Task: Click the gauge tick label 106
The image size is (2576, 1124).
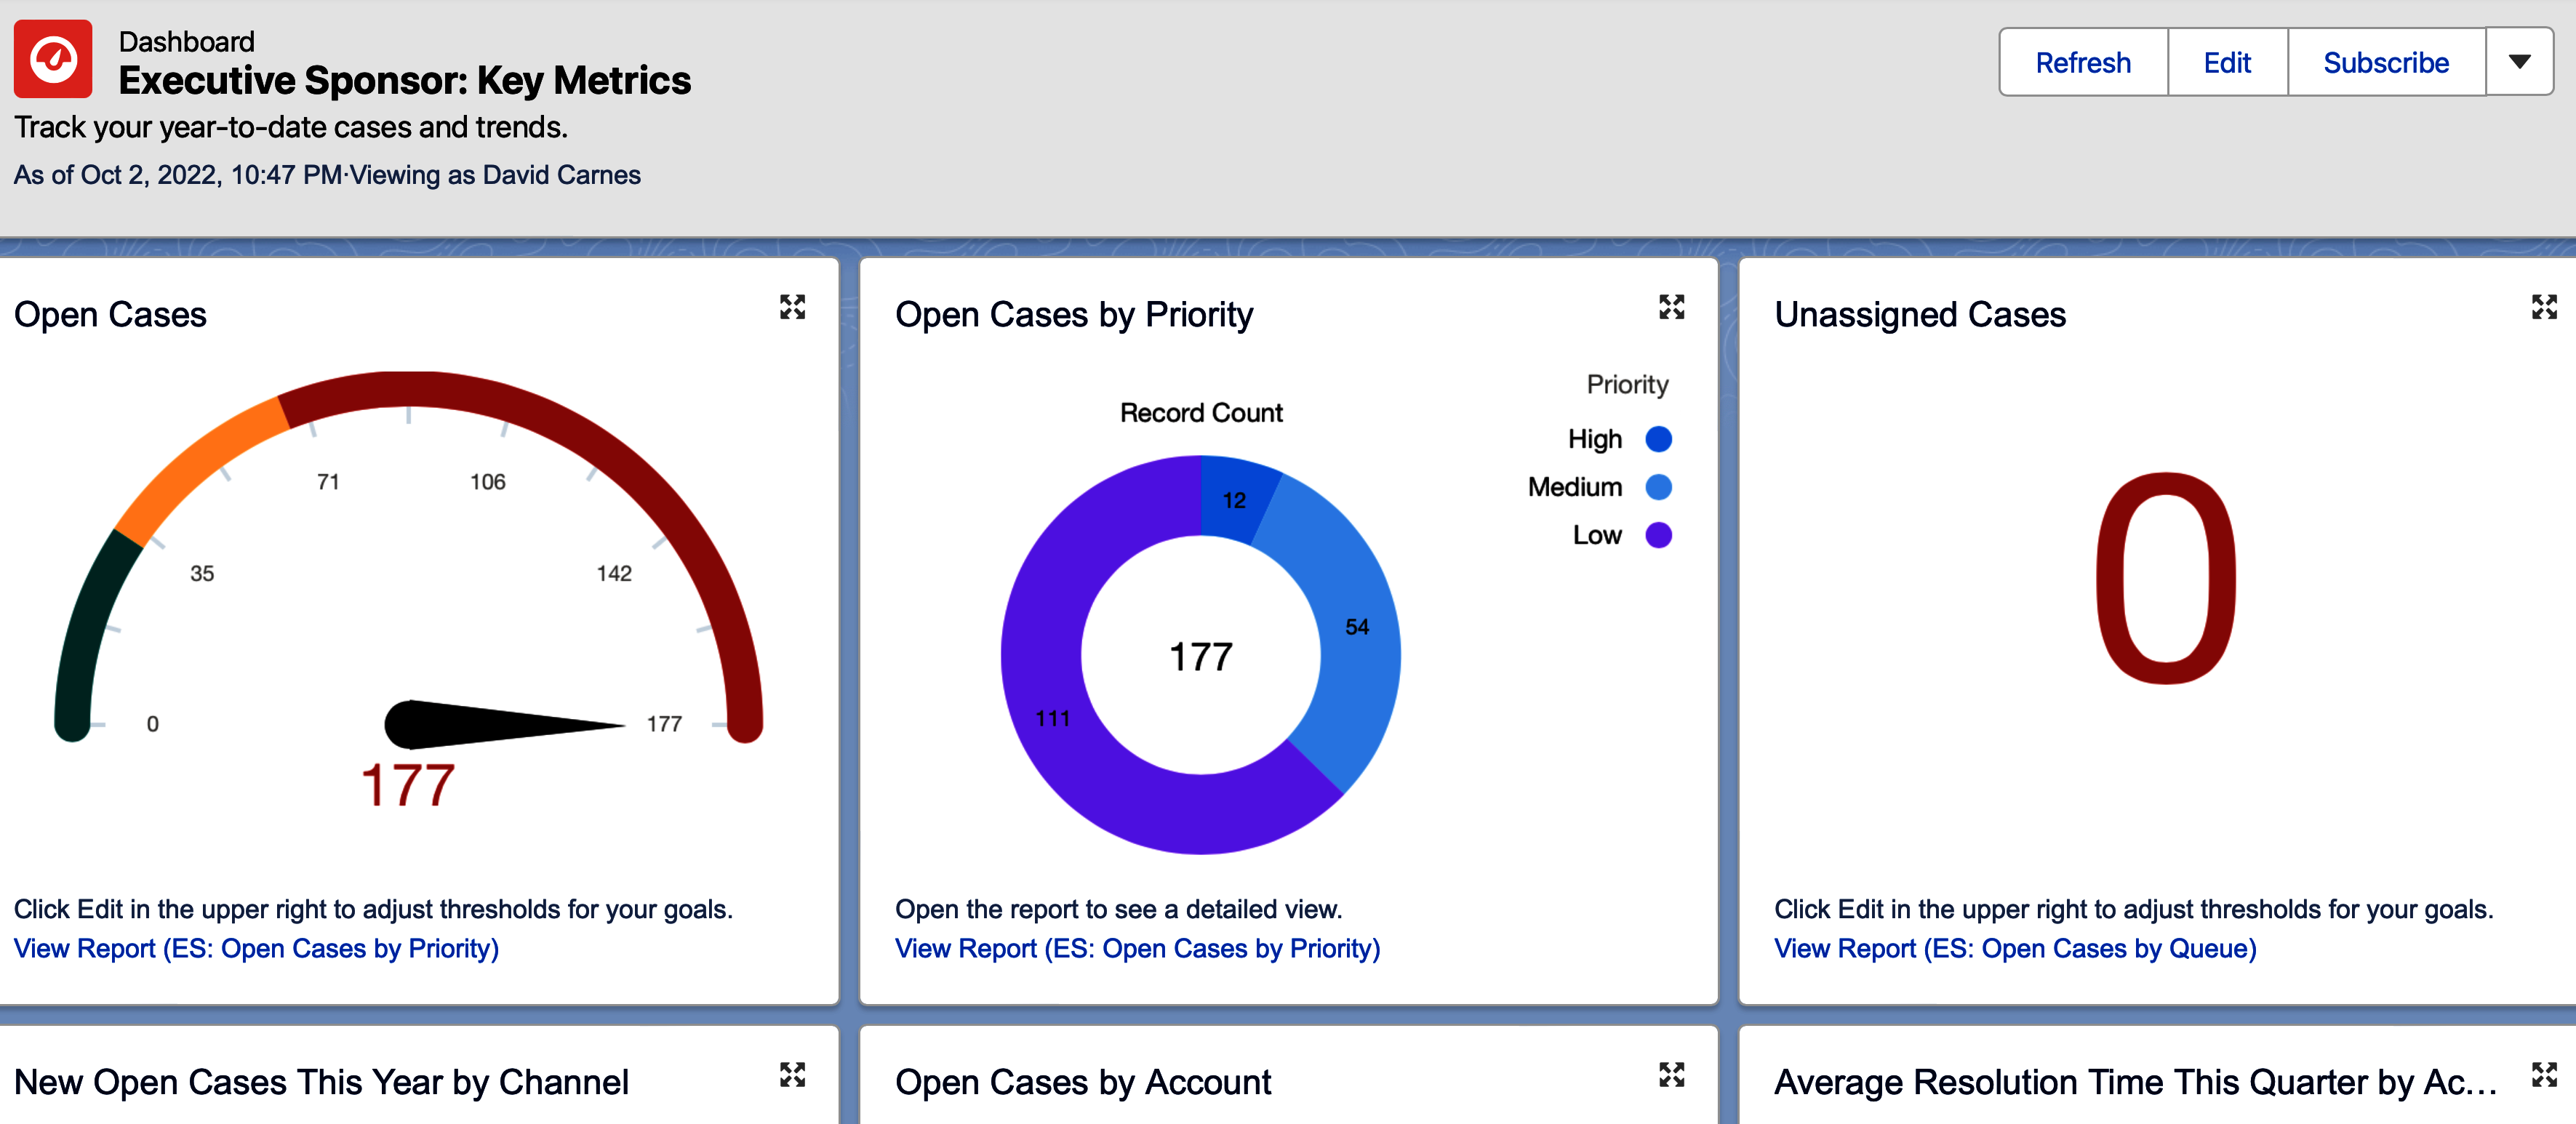Action: tap(488, 482)
